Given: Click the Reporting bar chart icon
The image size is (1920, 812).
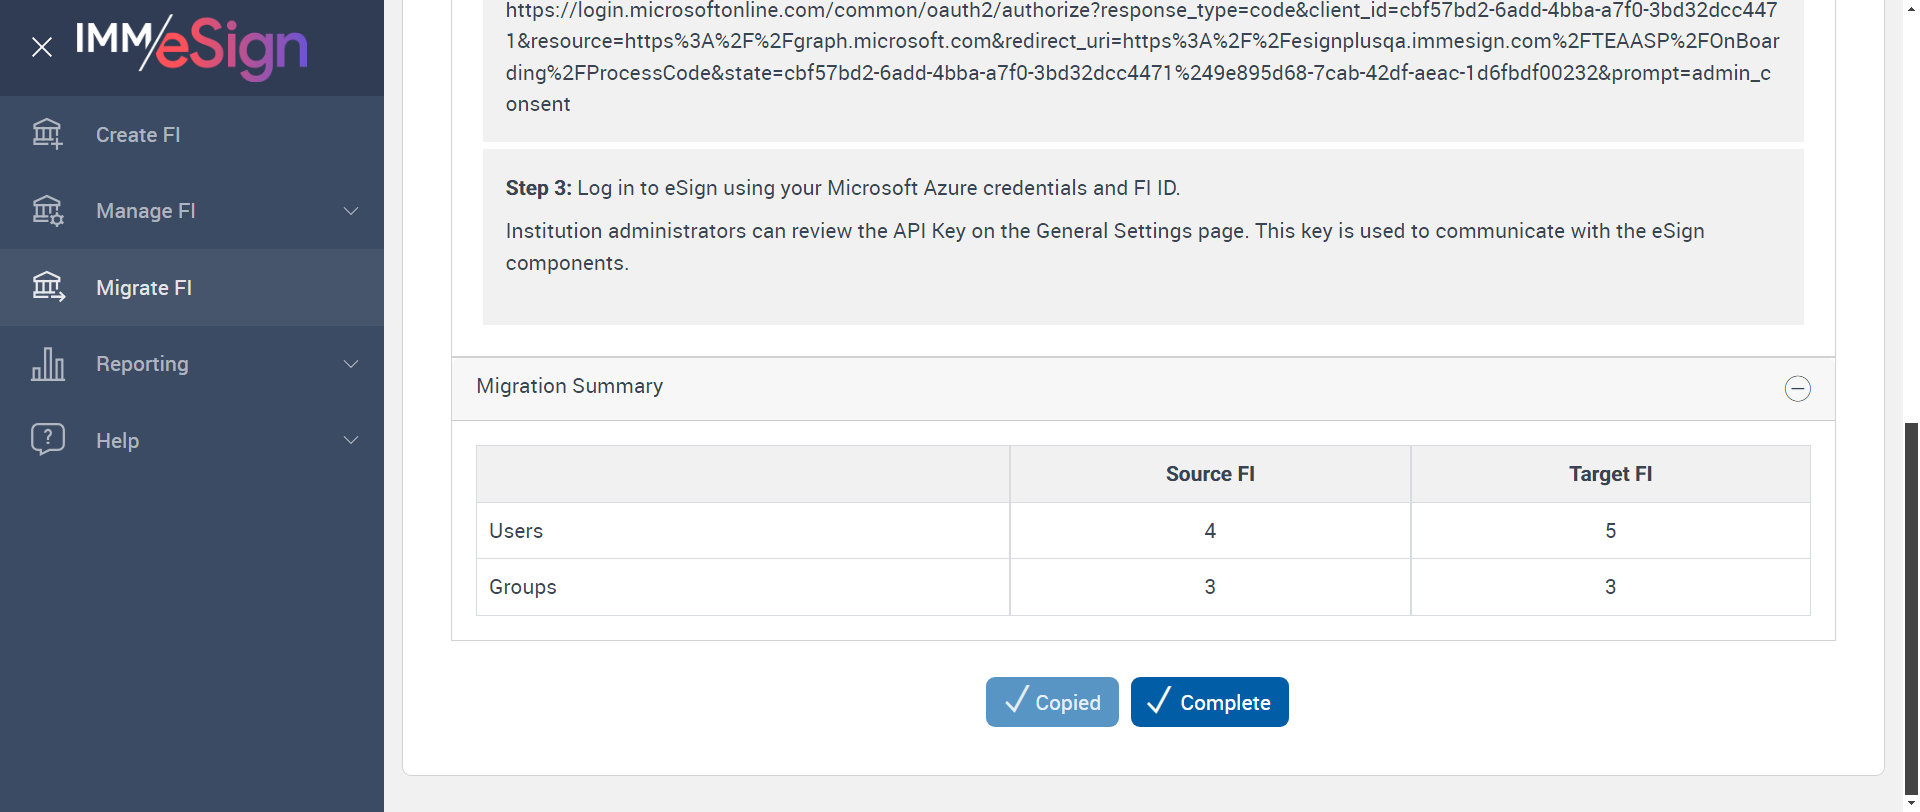Looking at the screenshot, I should click(47, 364).
